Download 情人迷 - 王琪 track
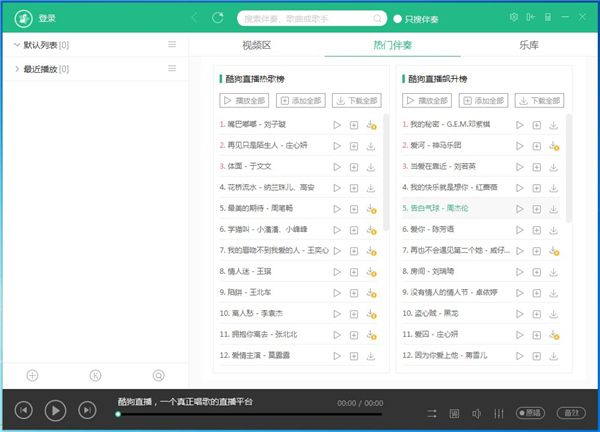Image resolution: width=600 pixels, height=432 pixels. click(371, 272)
